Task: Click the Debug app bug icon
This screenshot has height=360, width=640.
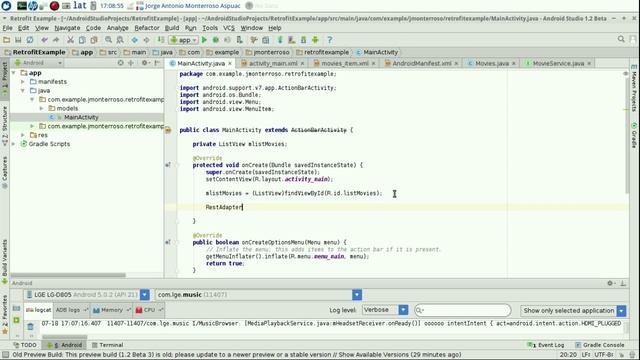Action: [x=216, y=40]
